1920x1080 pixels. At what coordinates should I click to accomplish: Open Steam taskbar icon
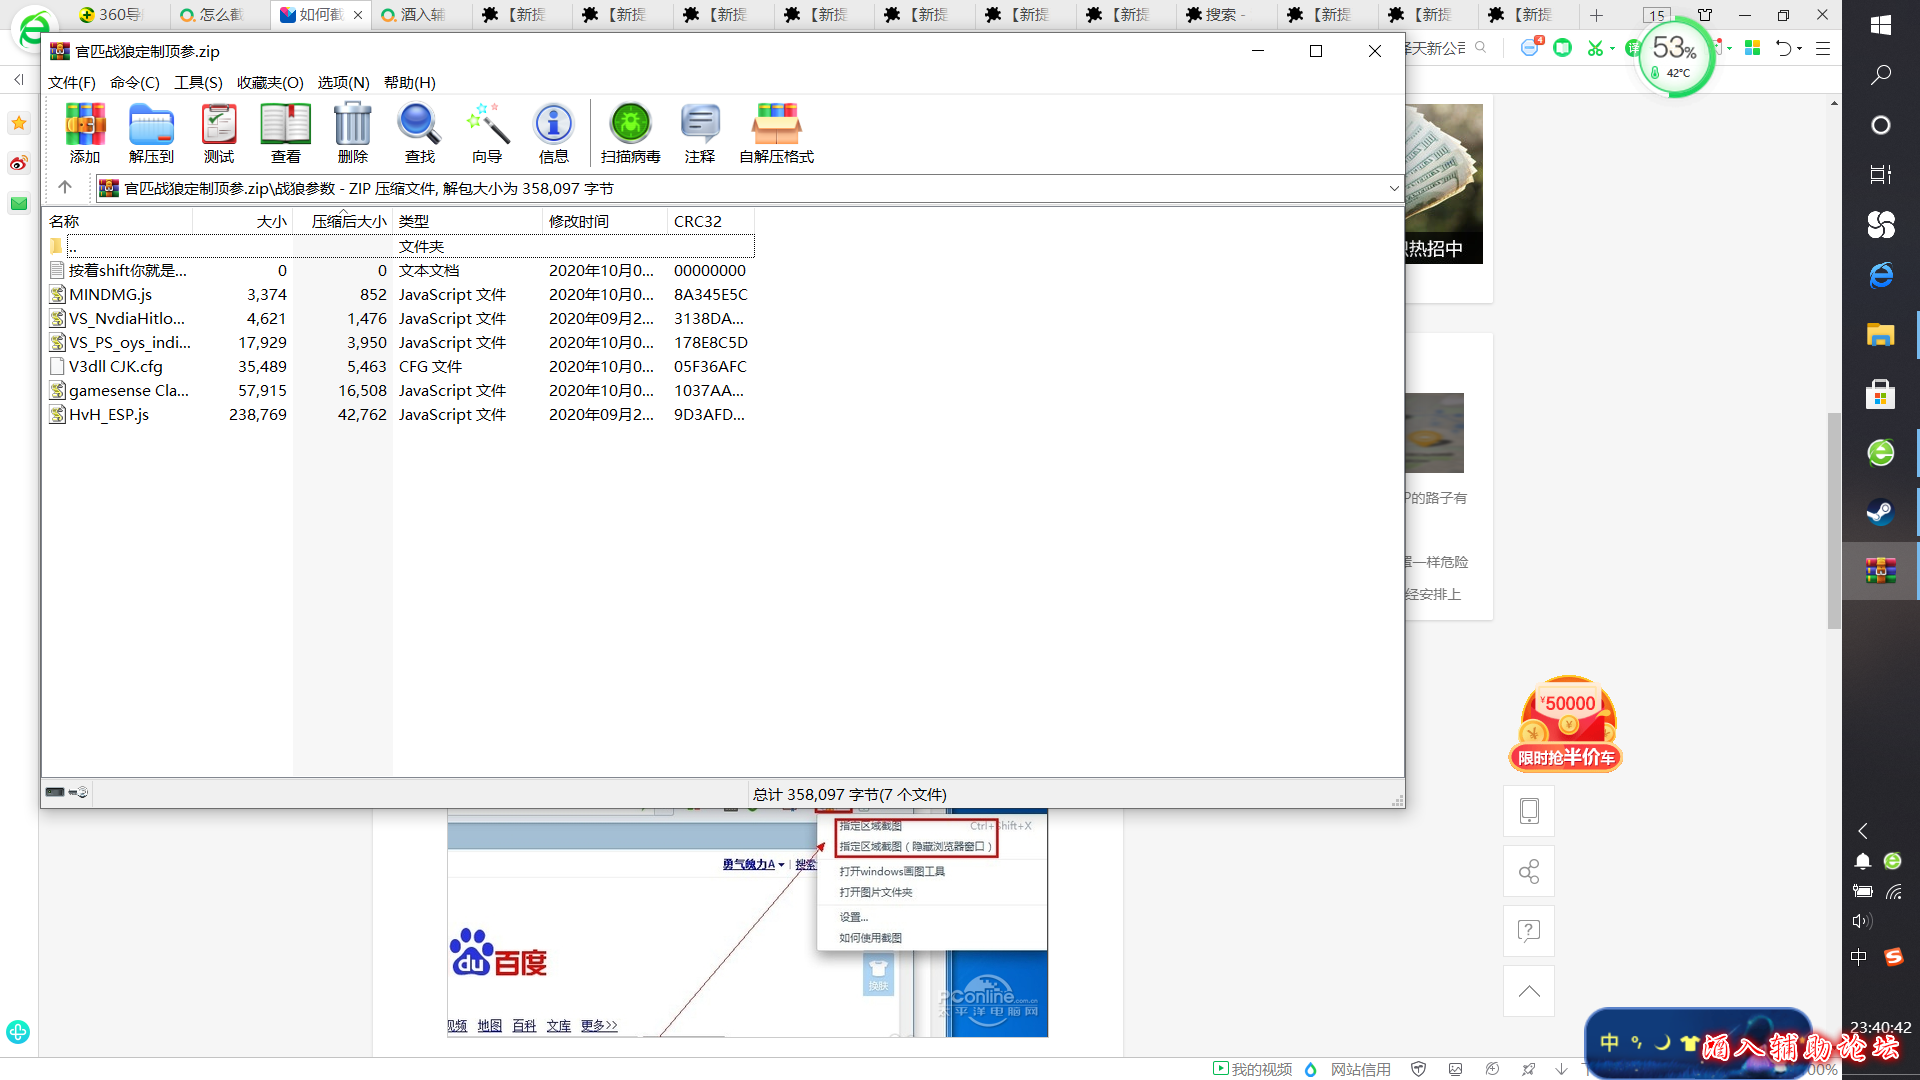(1880, 512)
